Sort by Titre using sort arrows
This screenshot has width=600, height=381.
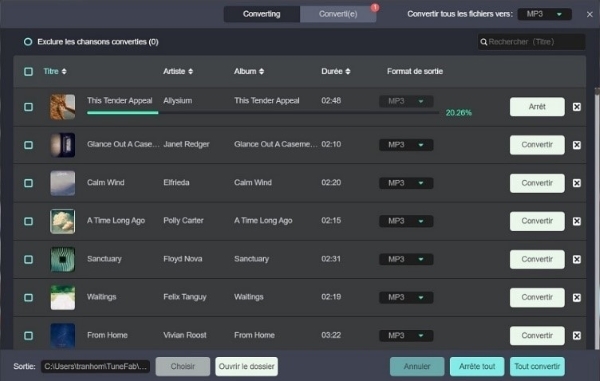(64, 72)
